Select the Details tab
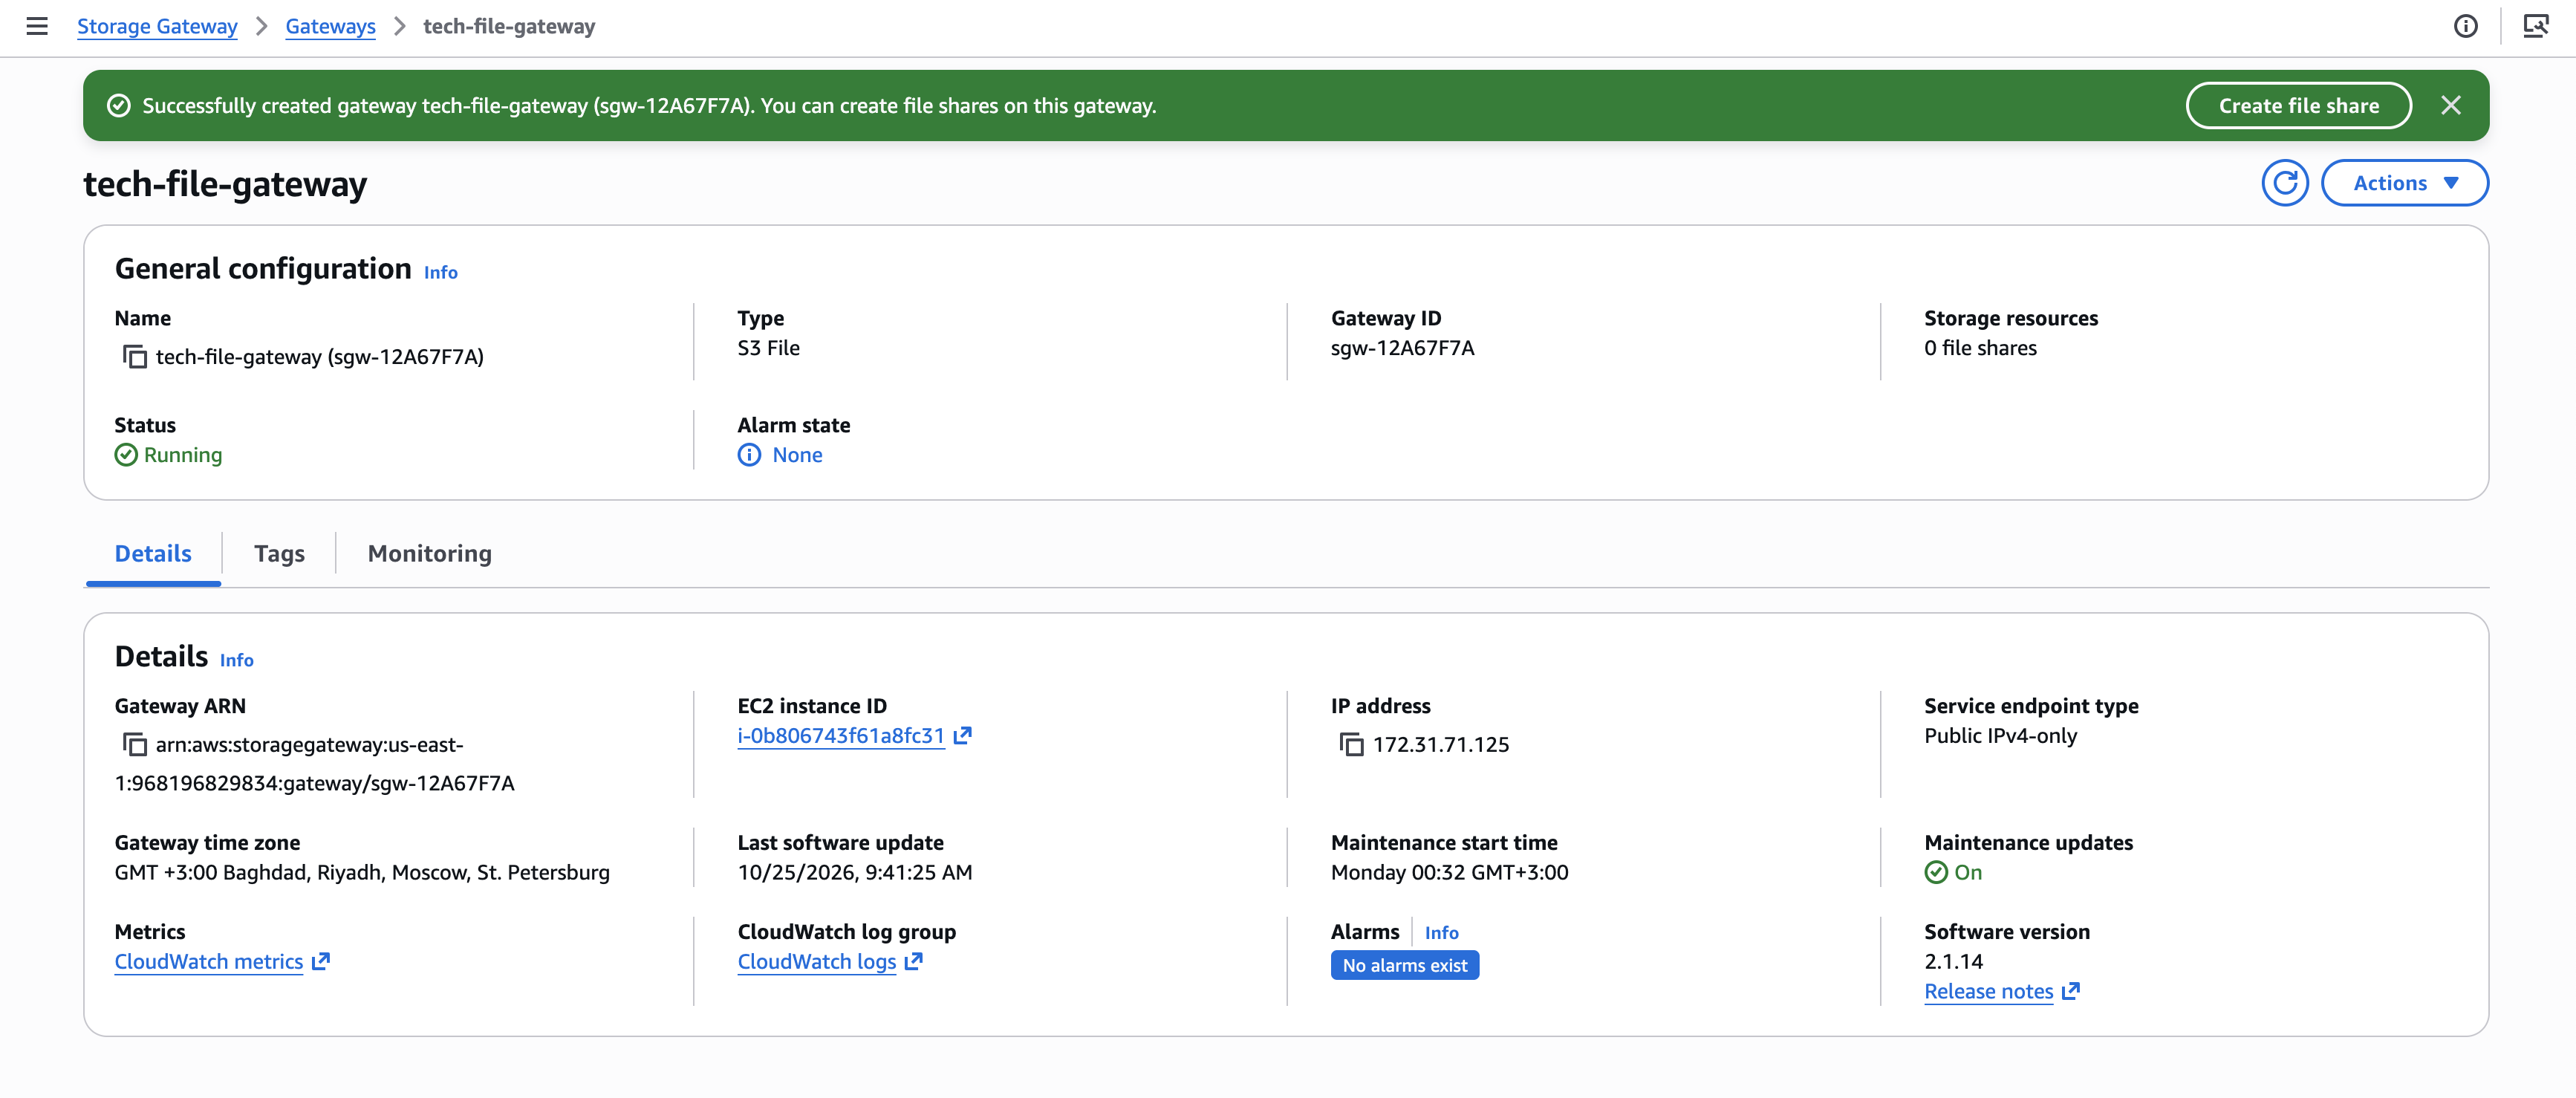Image resolution: width=2576 pixels, height=1098 pixels. 153,554
